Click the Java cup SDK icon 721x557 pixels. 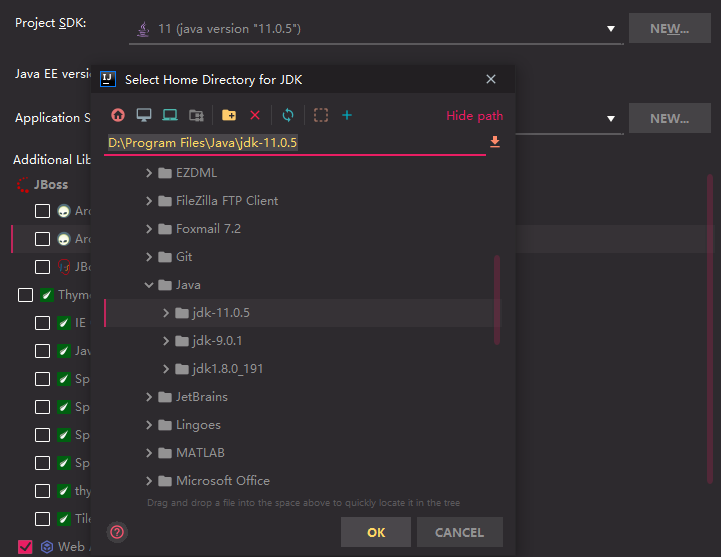point(143,29)
